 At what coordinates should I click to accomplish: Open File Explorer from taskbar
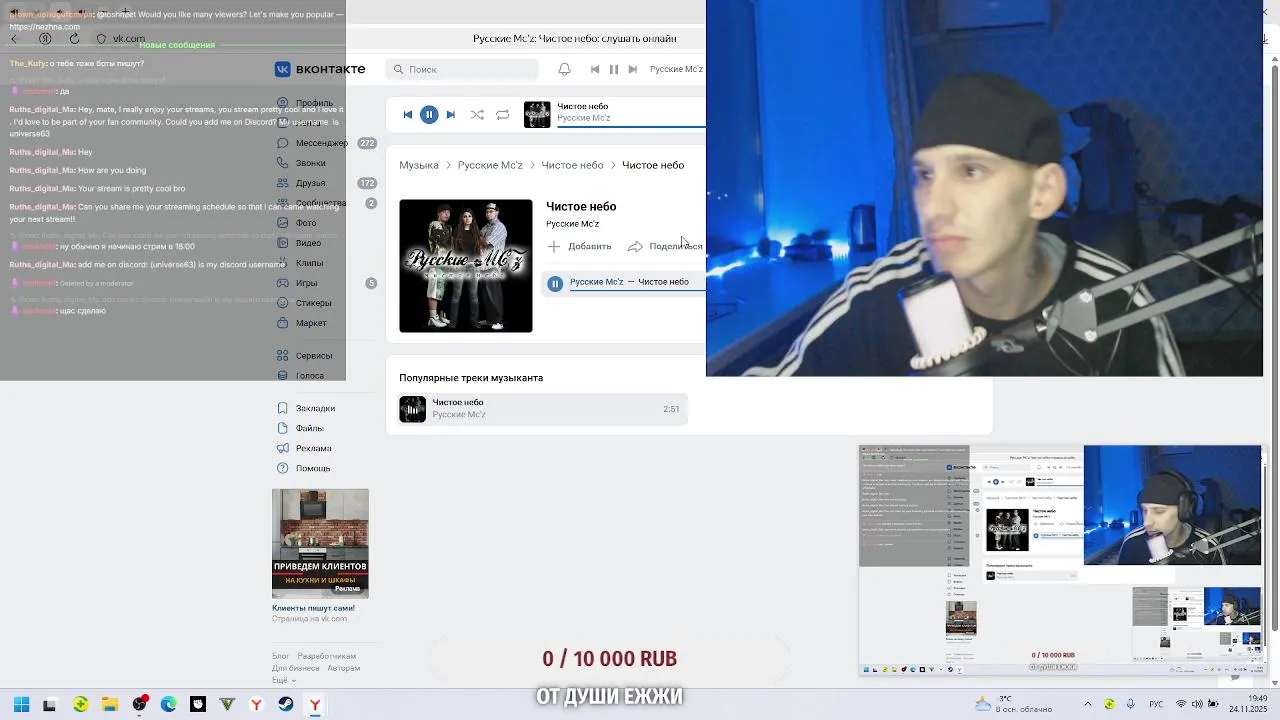[109, 705]
